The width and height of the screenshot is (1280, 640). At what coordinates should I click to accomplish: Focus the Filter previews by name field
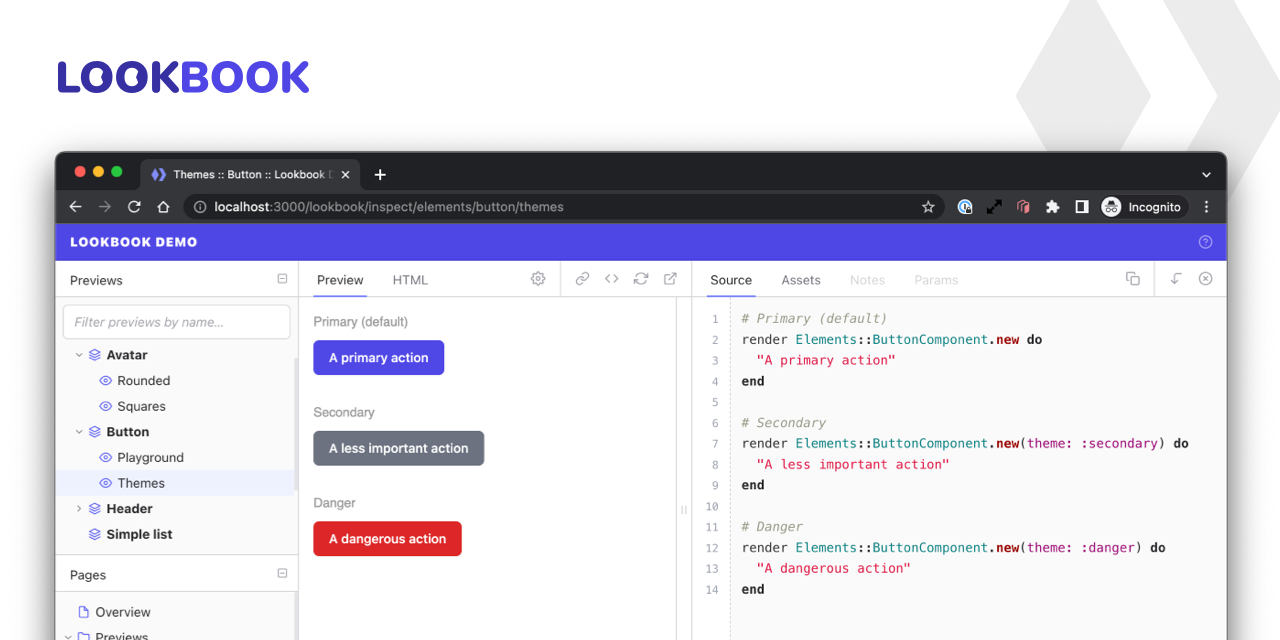point(176,322)
